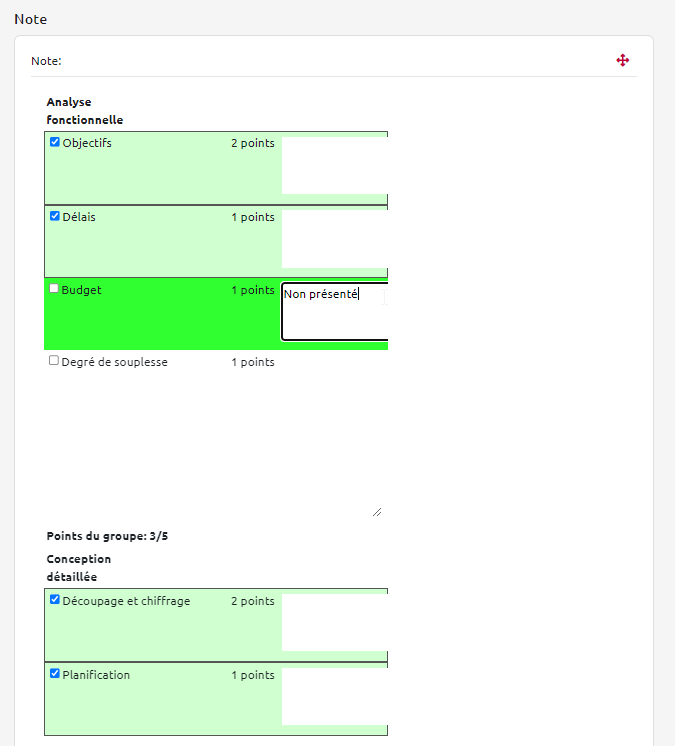
Task: Click the comment field in Délais row
Action: pos(334,239)
